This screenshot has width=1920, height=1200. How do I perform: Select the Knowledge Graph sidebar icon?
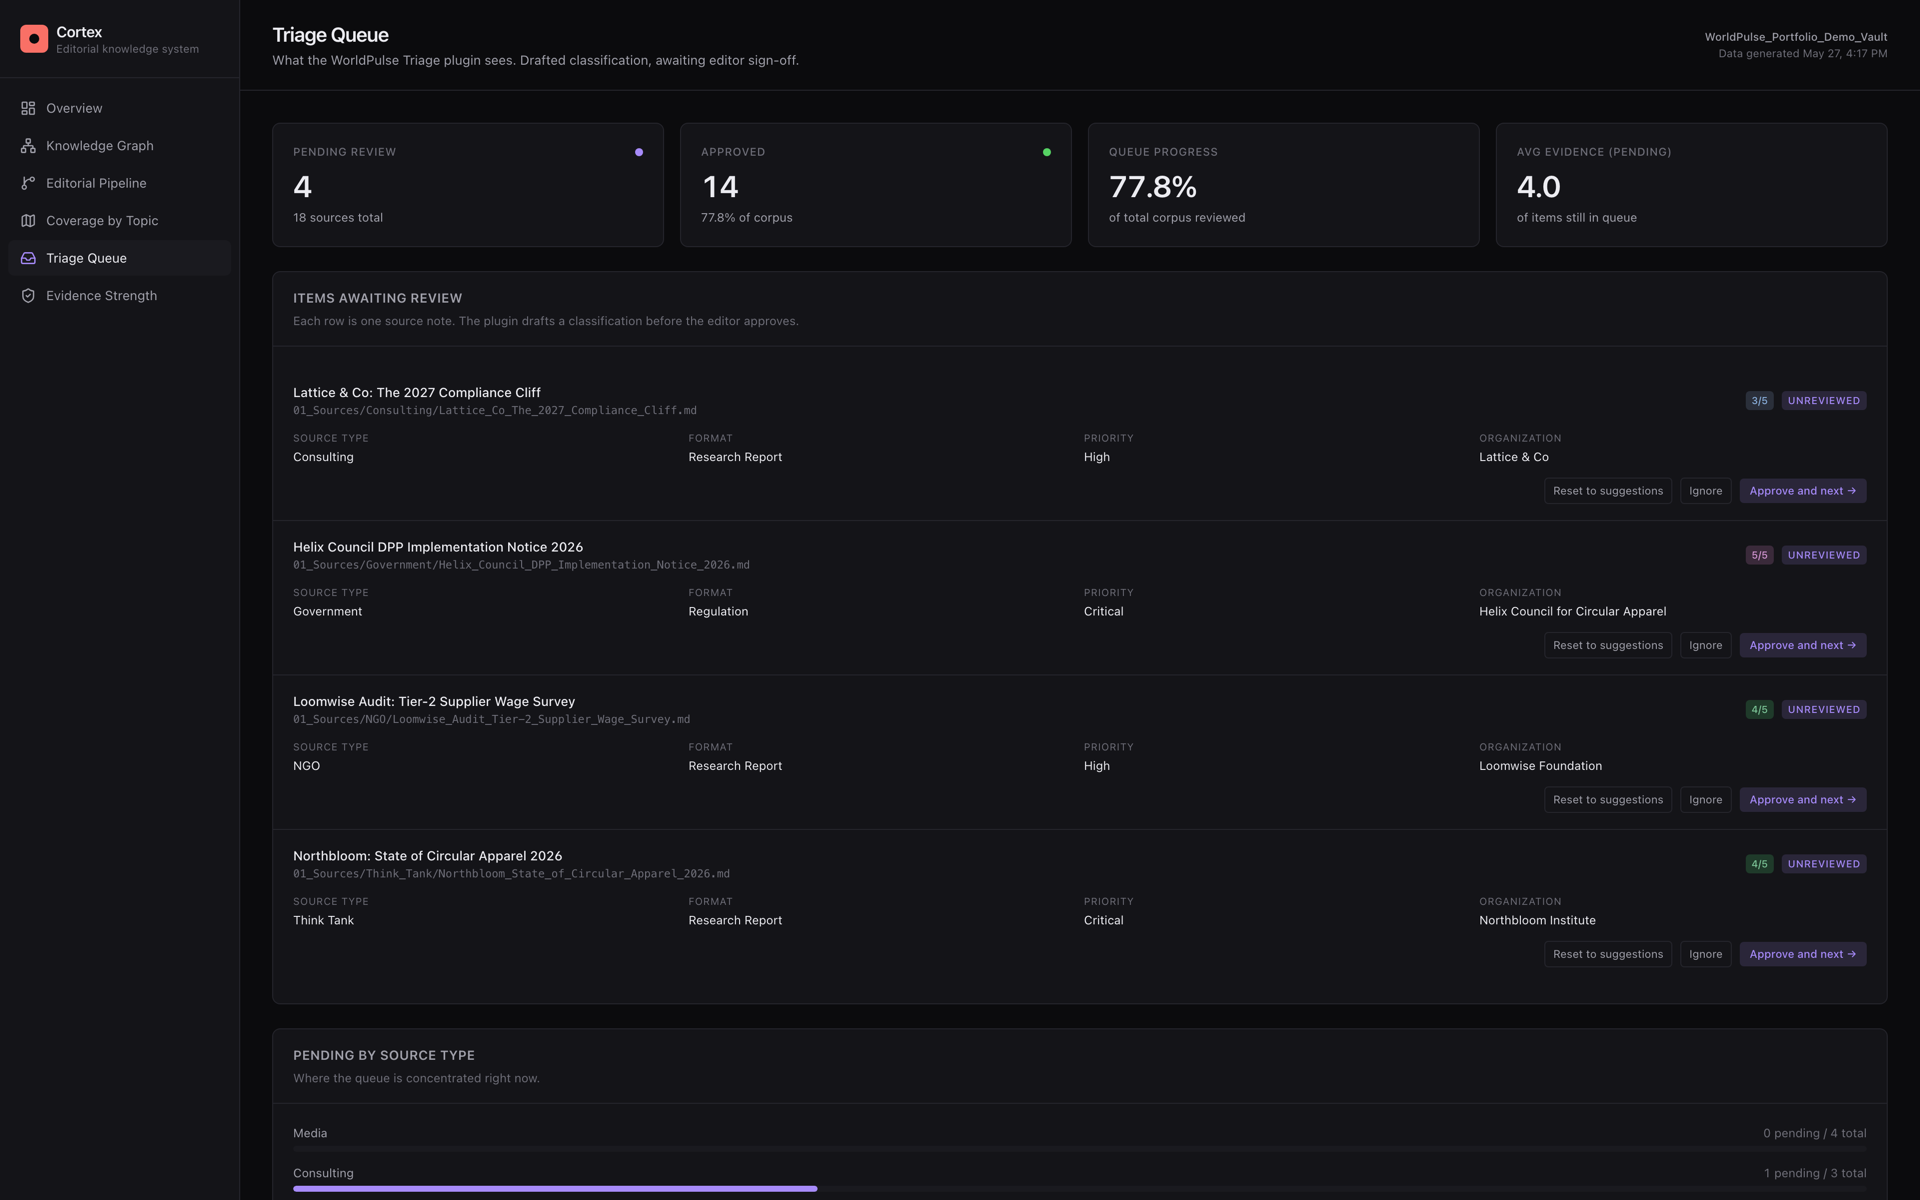tap(28, 146)
